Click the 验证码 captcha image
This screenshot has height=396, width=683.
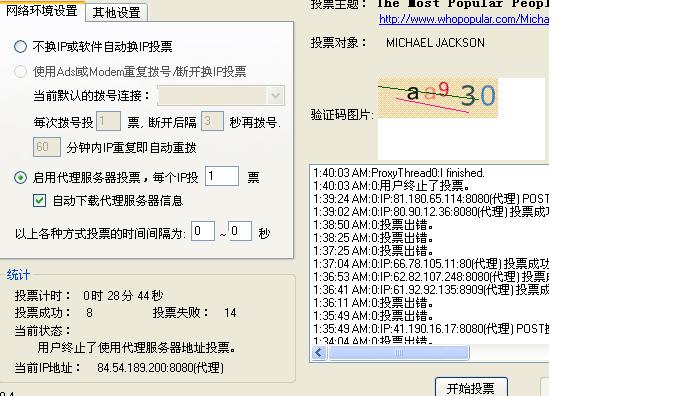click(437, 98)
